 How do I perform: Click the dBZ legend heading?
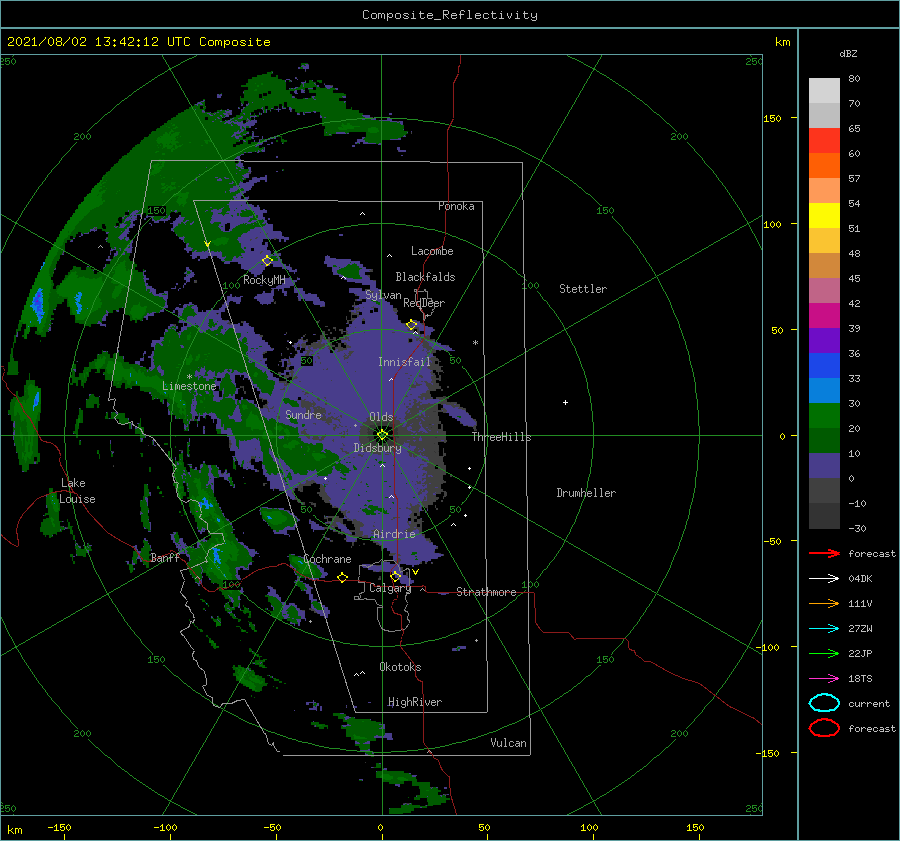848,54
